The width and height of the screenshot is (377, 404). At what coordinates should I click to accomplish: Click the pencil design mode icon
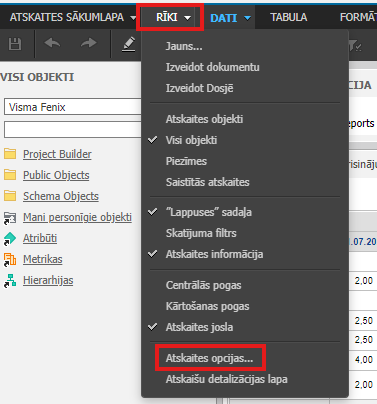(x=129, y=44)
